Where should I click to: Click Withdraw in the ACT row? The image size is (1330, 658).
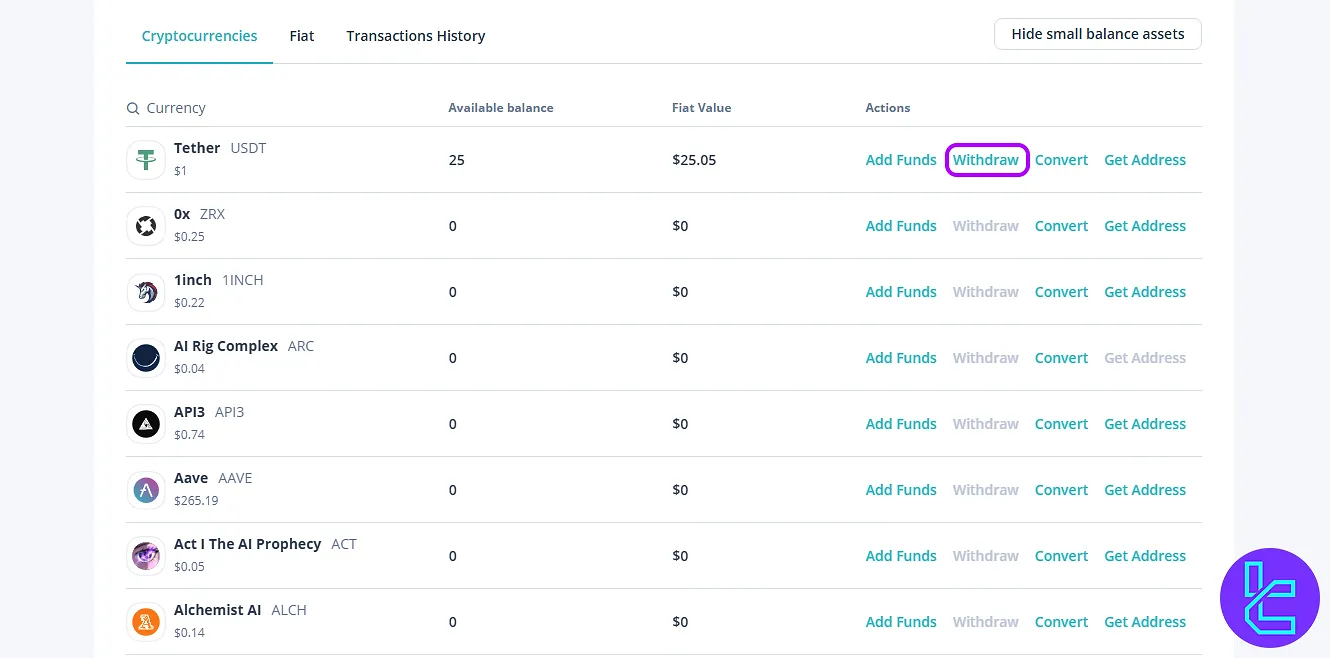click(986, 556)
